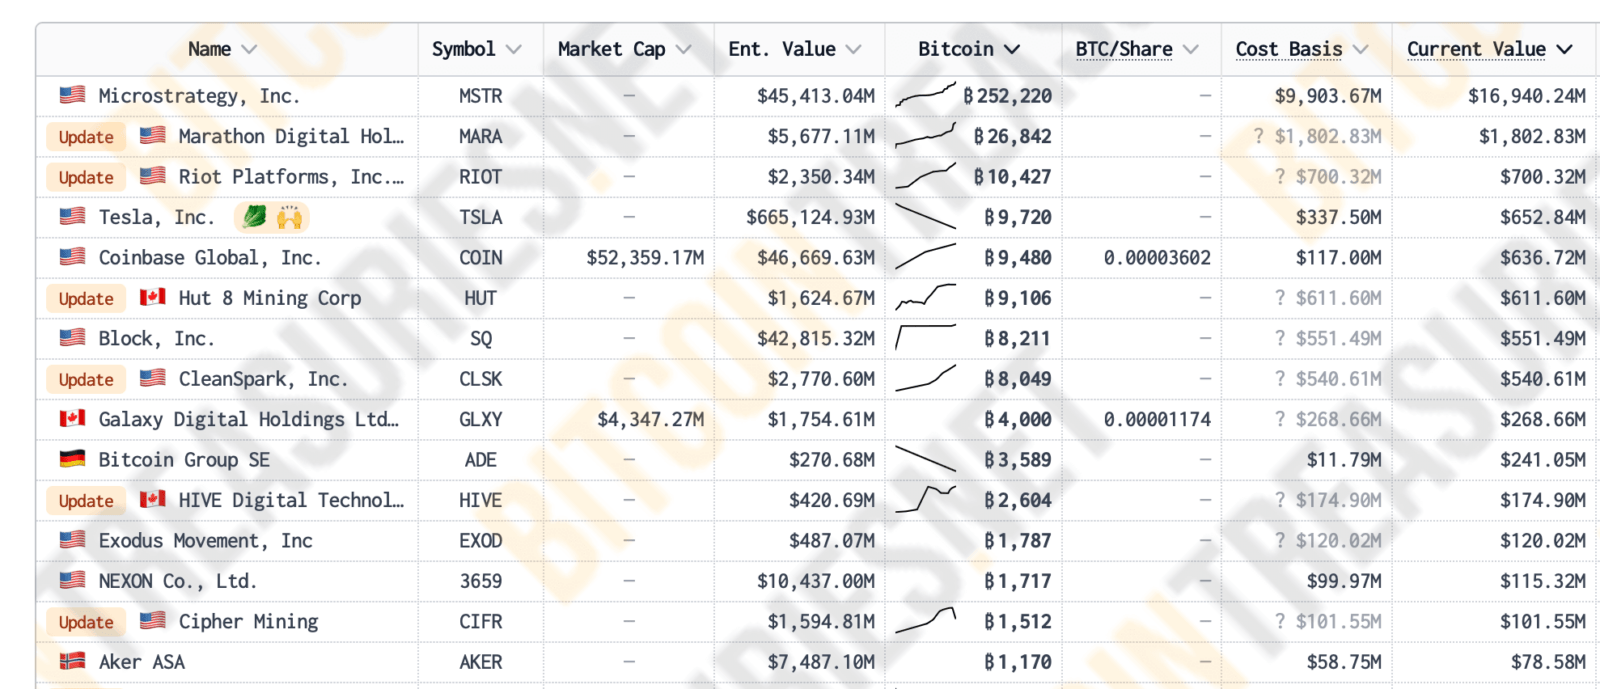
Task: Click the Microstrategy bitcoin sparkline chart
Action: coord(925,96)
